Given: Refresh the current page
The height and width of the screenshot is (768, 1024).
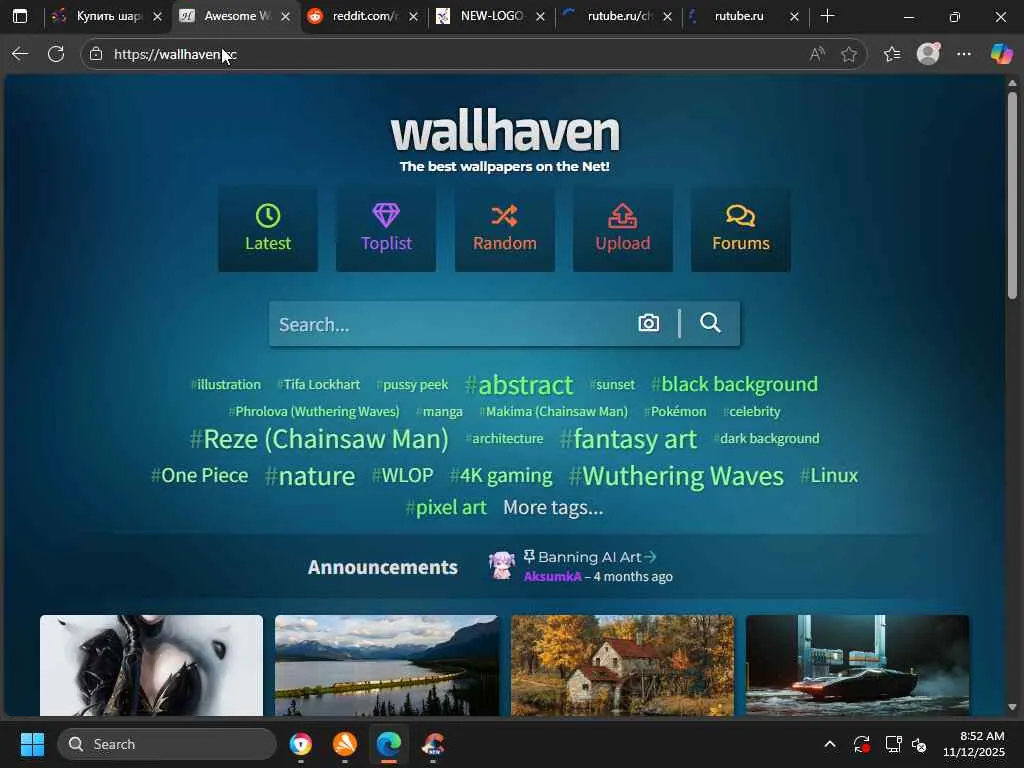Looking at the screenshot, I should tap(56, 54).
